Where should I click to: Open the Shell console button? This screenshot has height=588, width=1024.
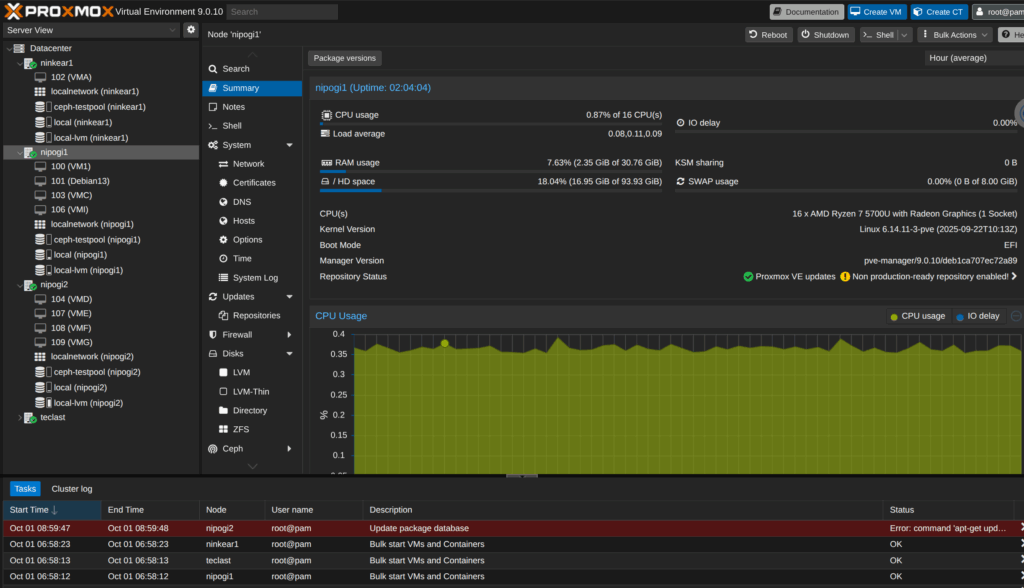[x=878, y=35]
